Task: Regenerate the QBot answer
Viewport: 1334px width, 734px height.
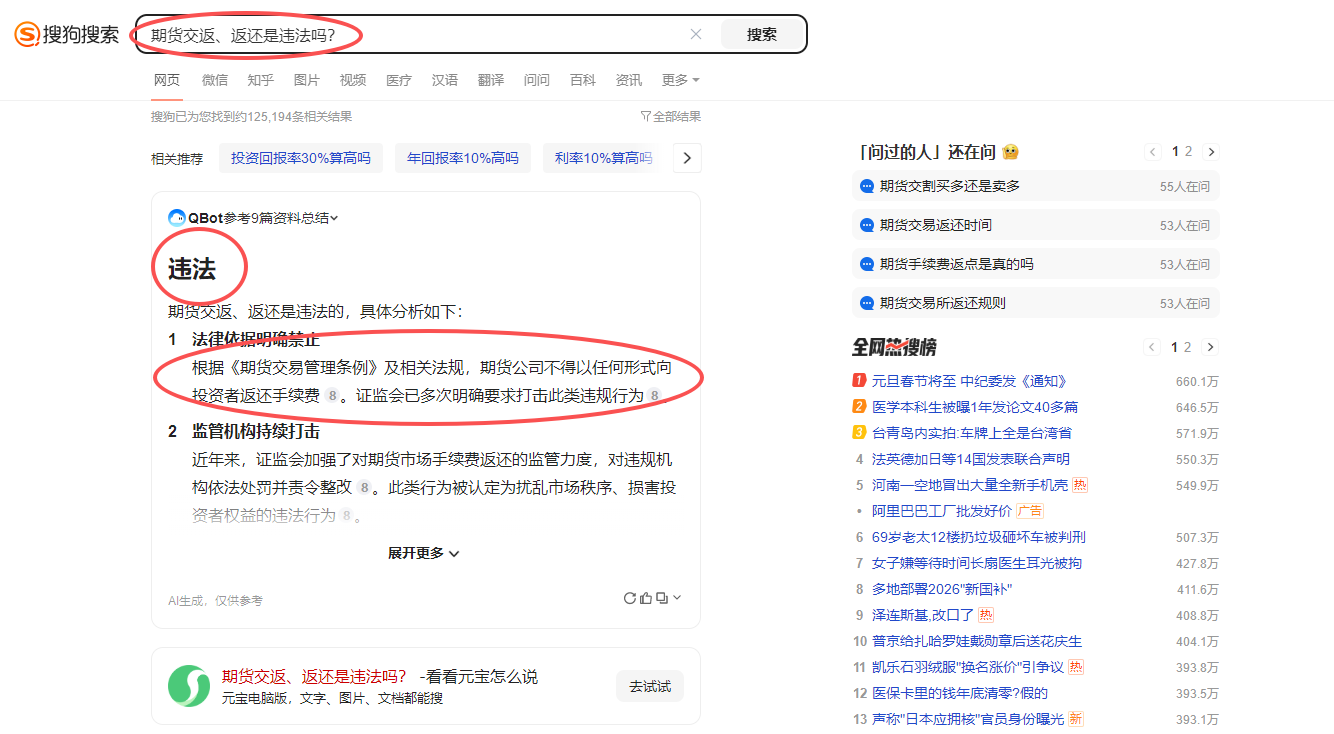Action: click(629, 598)
